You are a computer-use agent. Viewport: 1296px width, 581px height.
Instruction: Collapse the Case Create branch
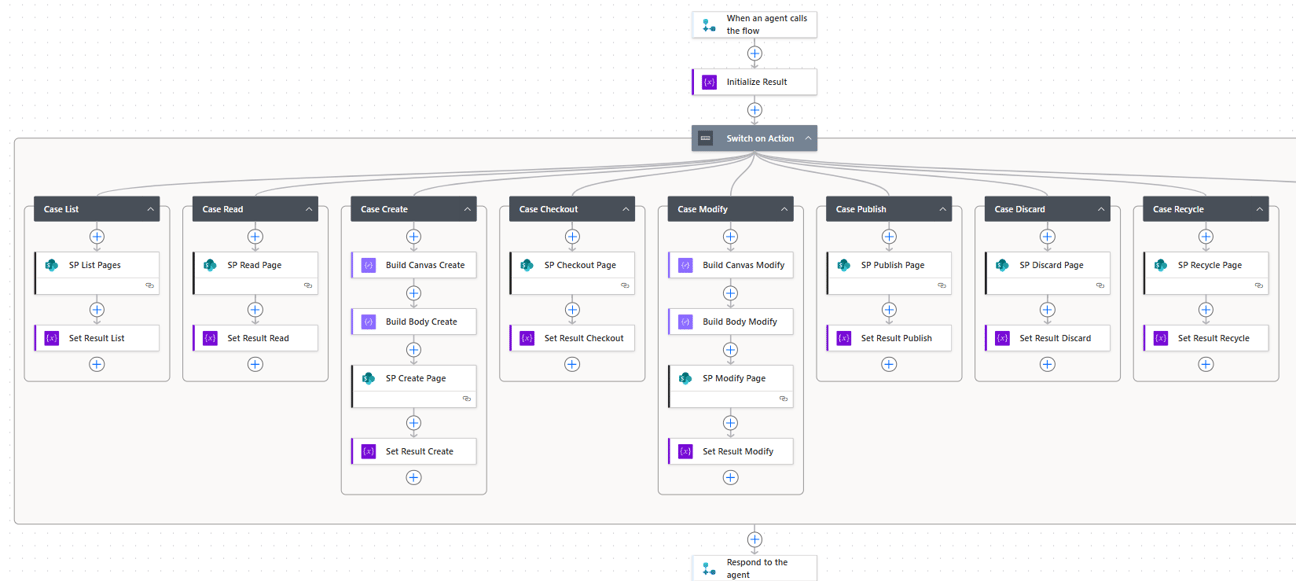coord(466,209)
